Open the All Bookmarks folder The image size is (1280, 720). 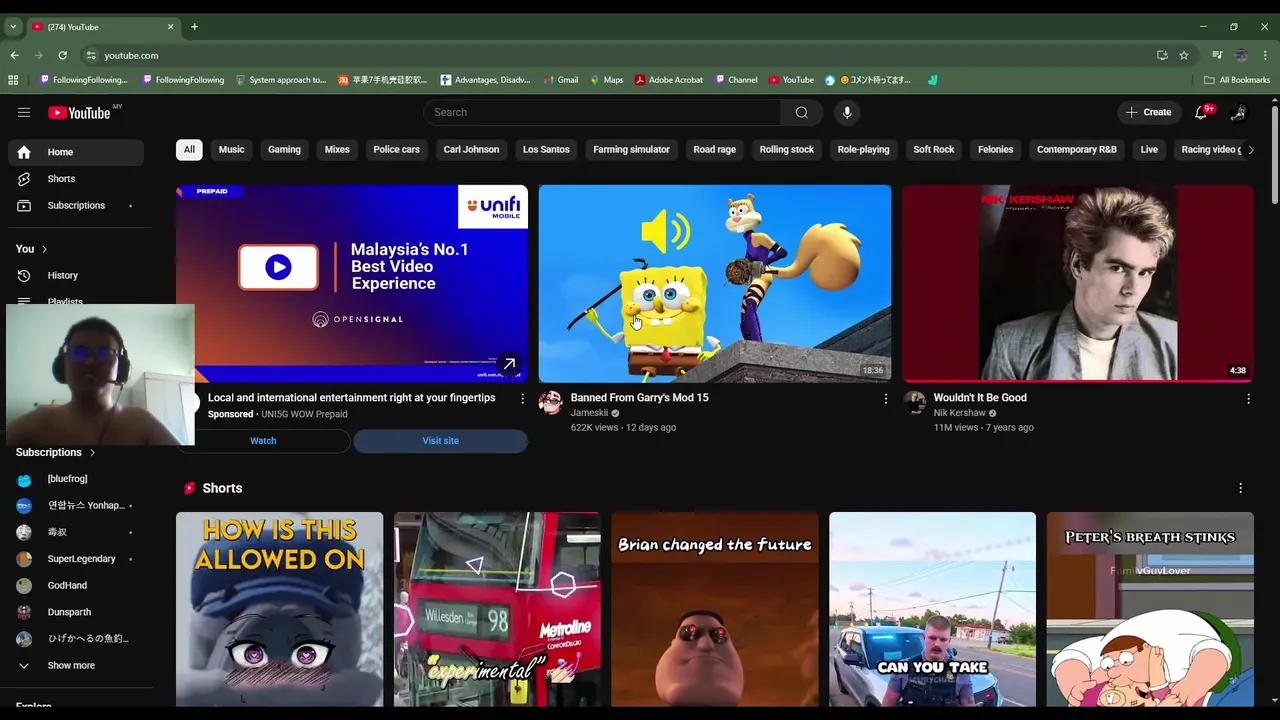tap(1237, 80)
